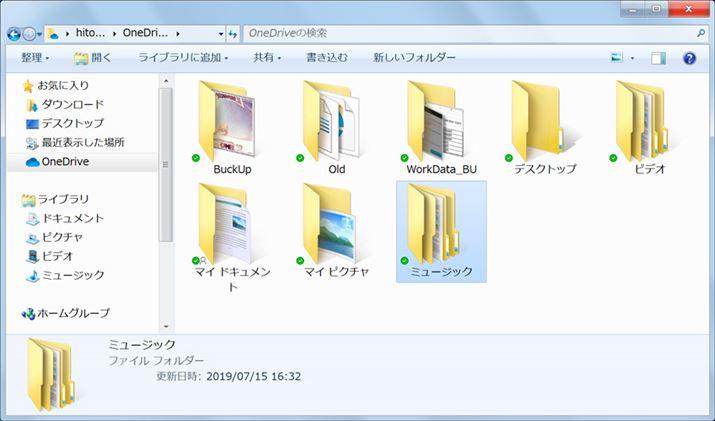Click the WorkData_BU folder name label
The width and height of the screenshot is (715, 421).
click(441, 169)
